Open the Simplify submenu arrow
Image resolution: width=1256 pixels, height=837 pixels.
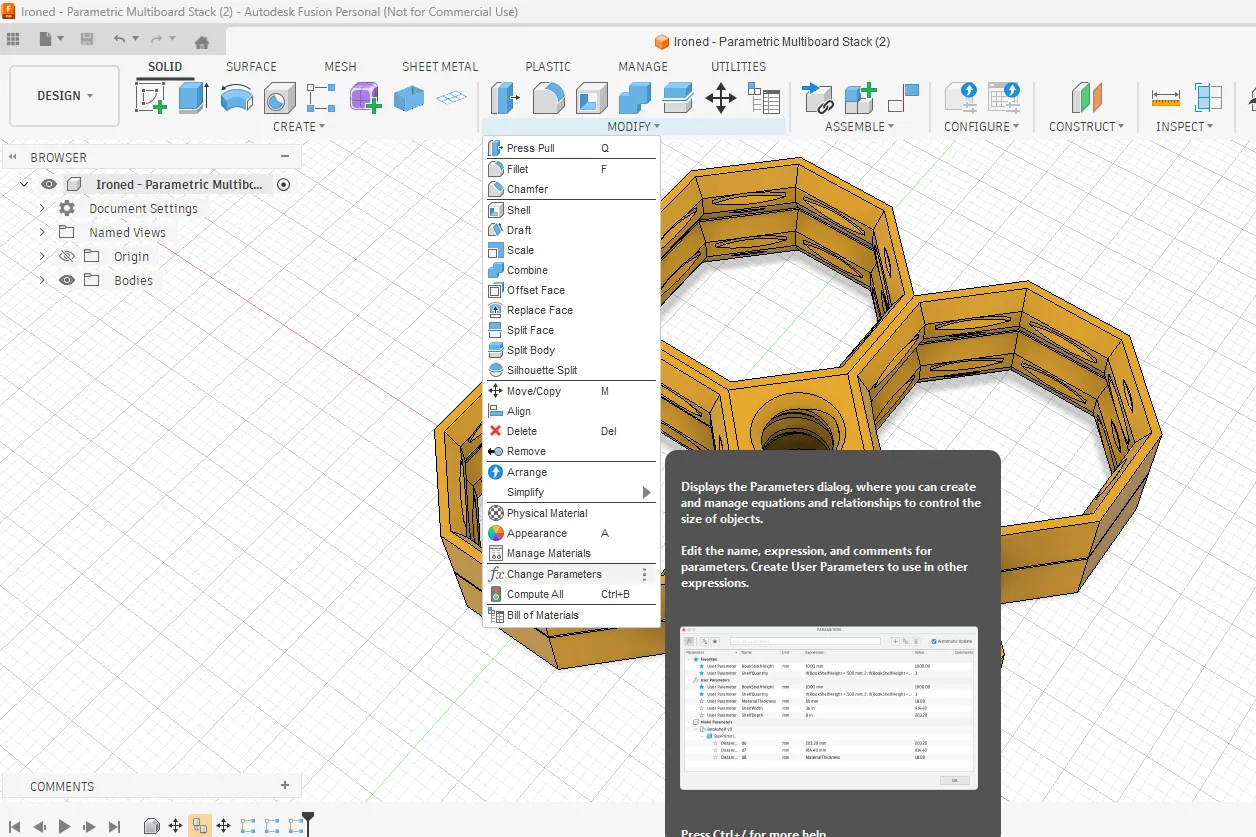[646, 492]
